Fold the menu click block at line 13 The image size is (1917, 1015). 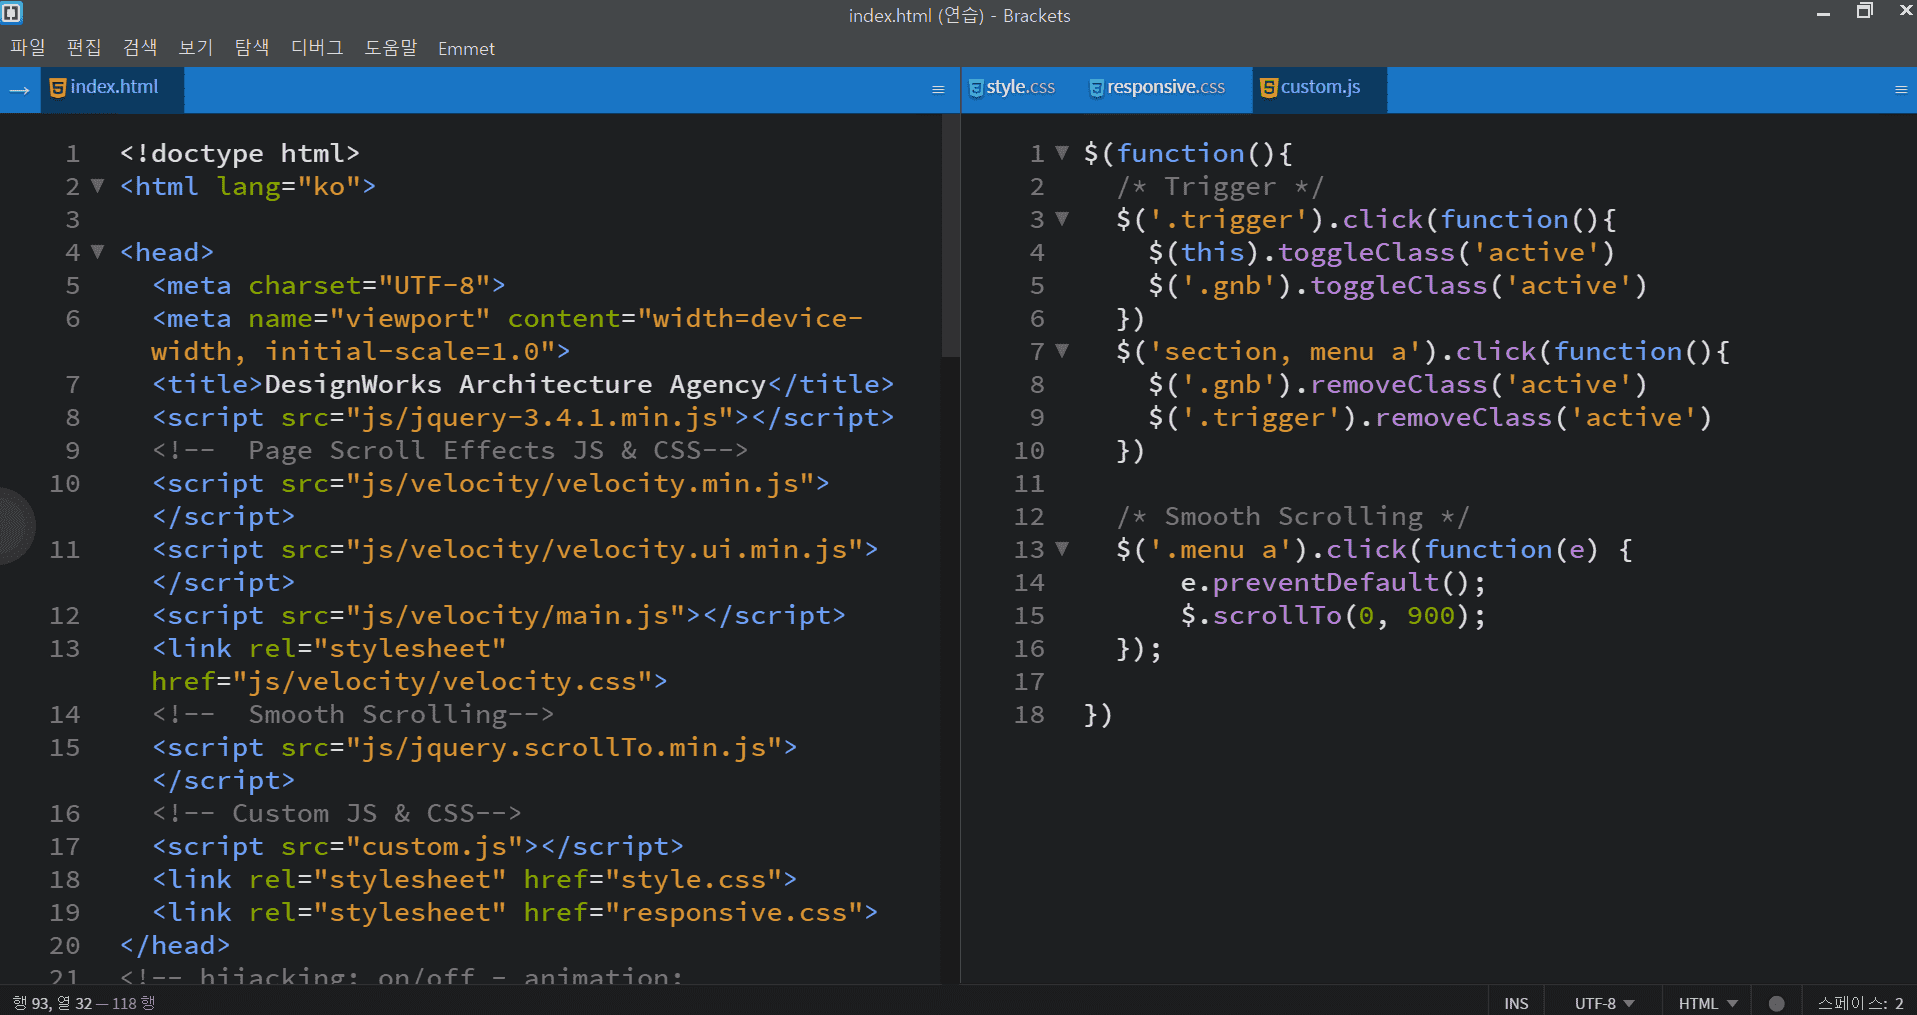pos(1062,549)
